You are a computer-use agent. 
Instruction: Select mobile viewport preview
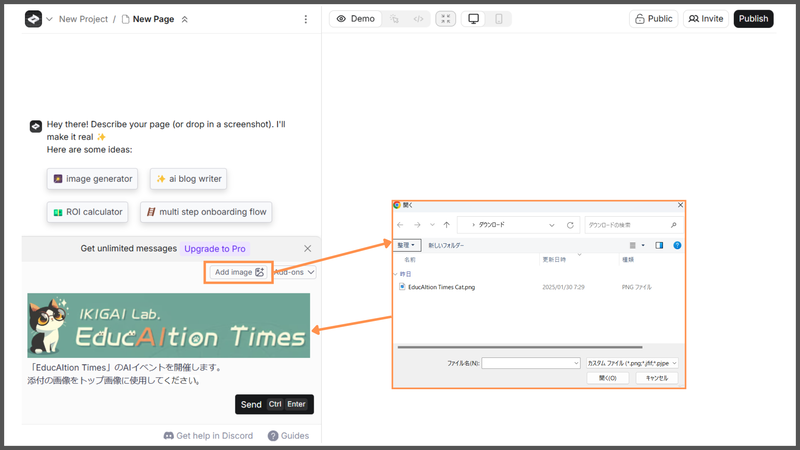click(498, 19)
